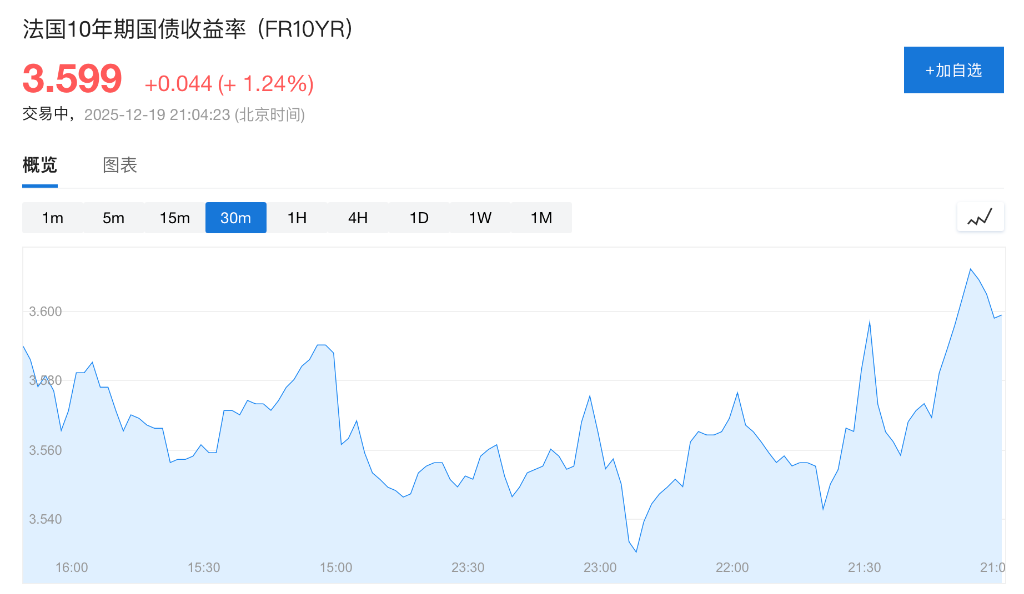
Task: Click the 3.600 y-axis price label
Action: click(x=45, y=311)
